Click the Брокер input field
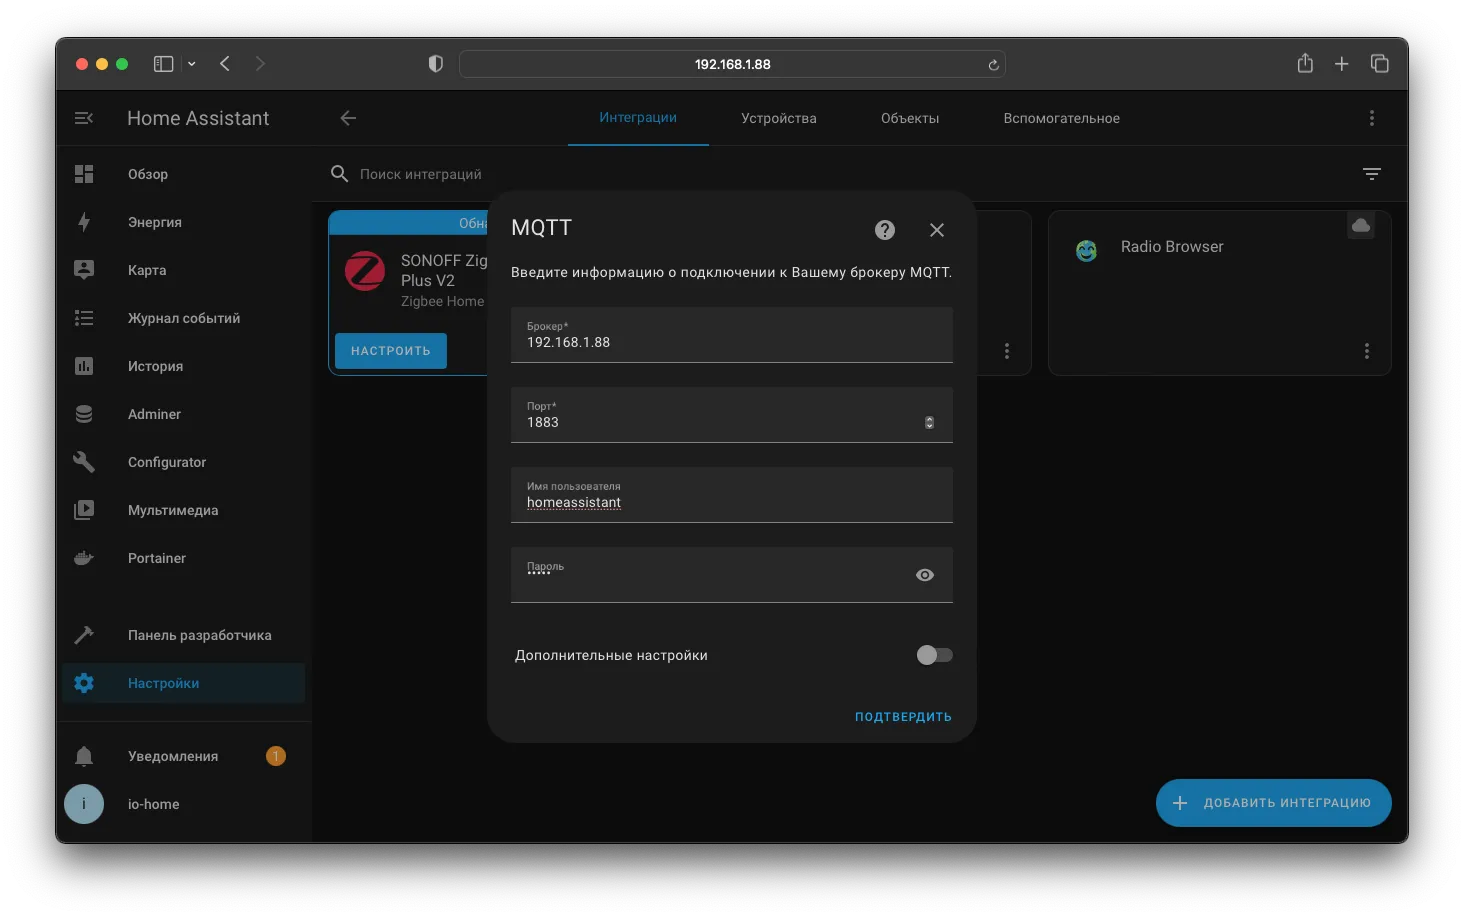Viewport: 1464px width, 917px height. click(x=732, y=335)
